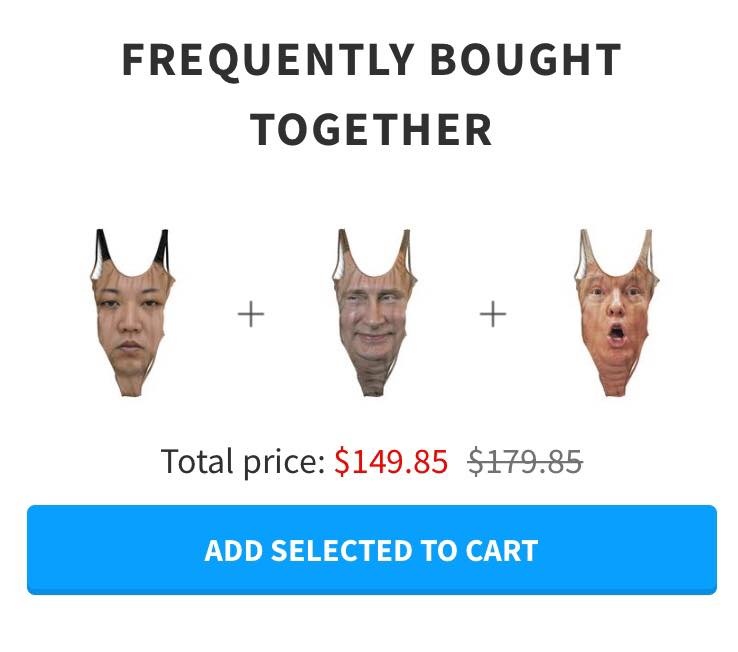Click the orange-toned swimsuit product image
738x652 pixels.
coord(617,313)
